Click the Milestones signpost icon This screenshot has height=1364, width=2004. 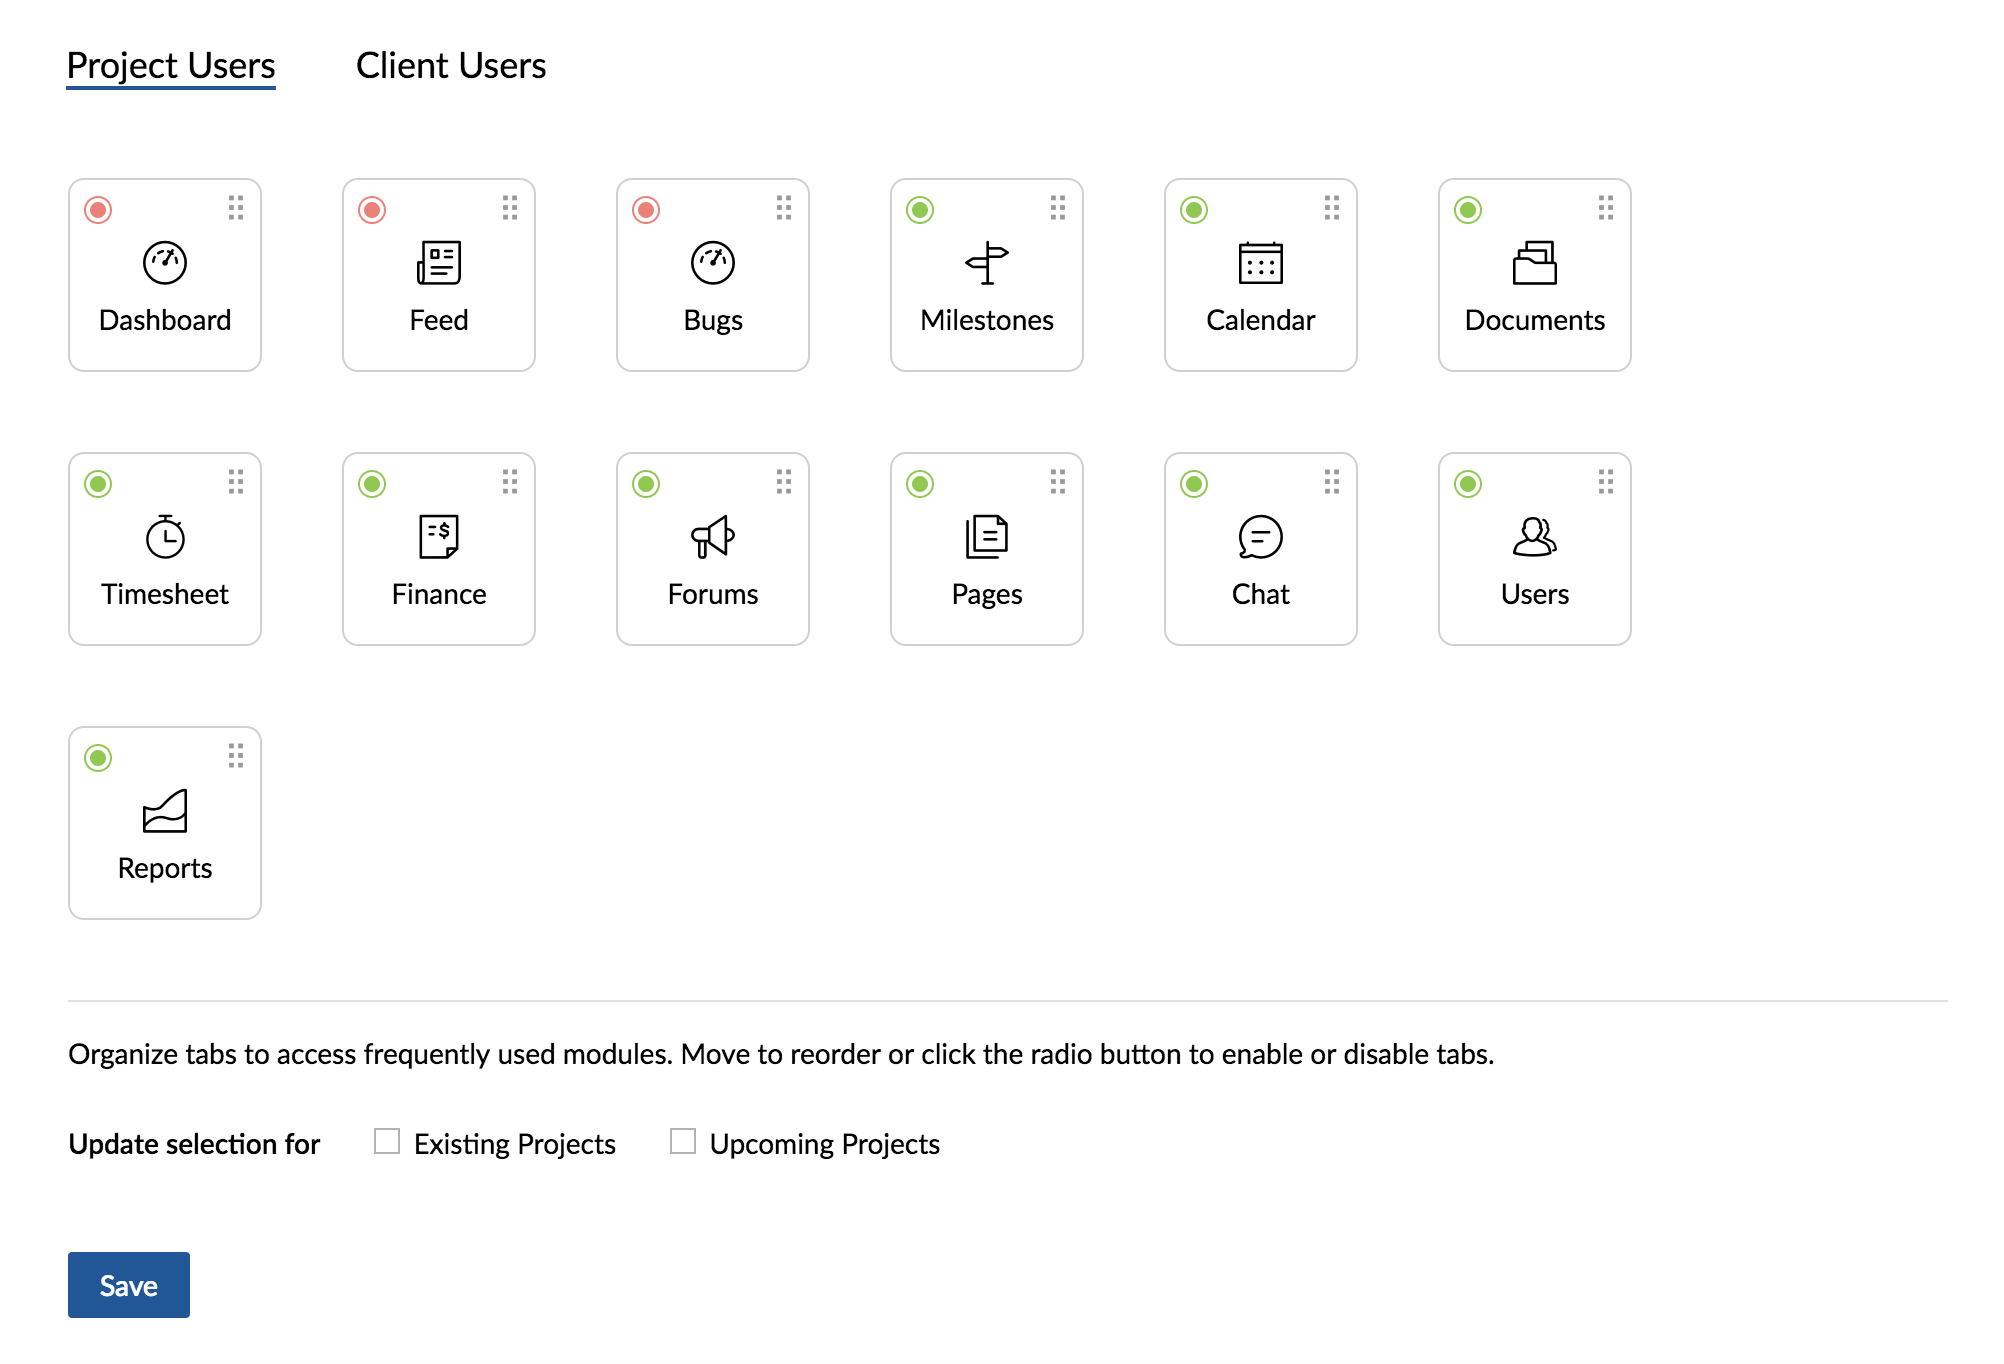[987, 263]
